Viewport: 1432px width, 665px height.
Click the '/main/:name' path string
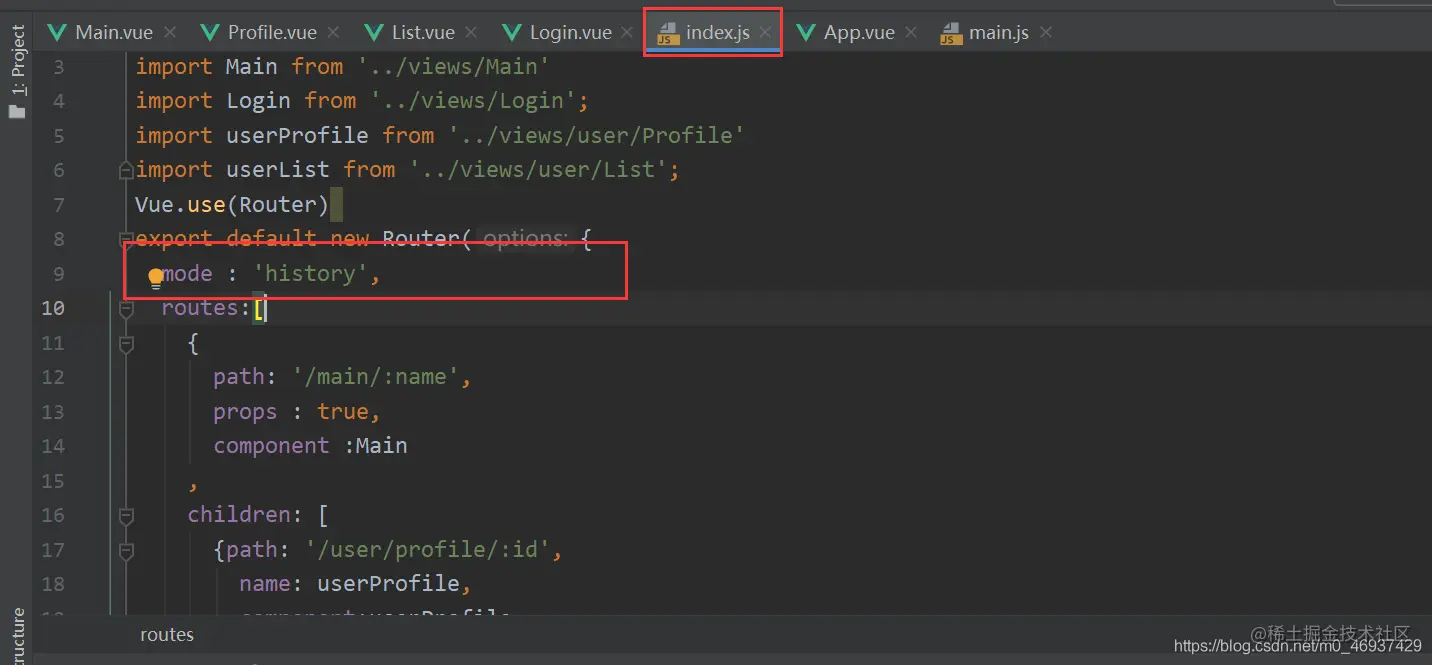pyautogui.click(x=376, y=377)
